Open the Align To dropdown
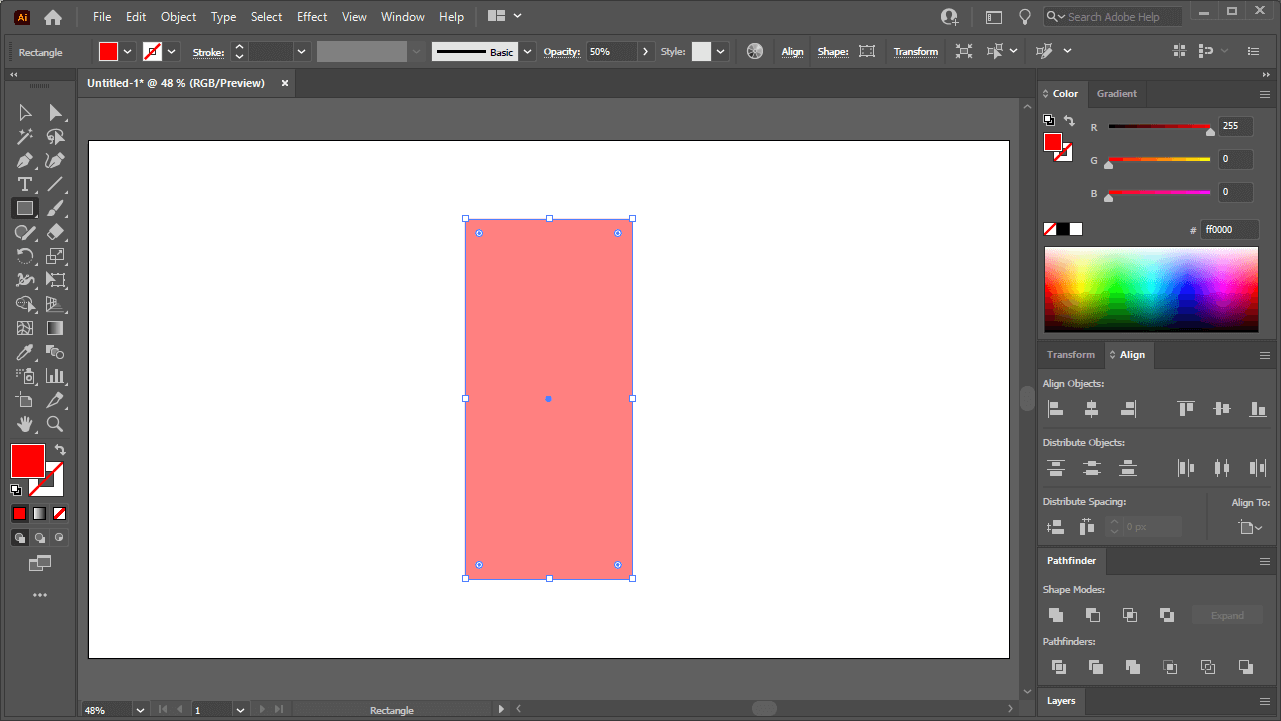The height and width of the screenshot is (721, 1281). (x=1250, y=527)
